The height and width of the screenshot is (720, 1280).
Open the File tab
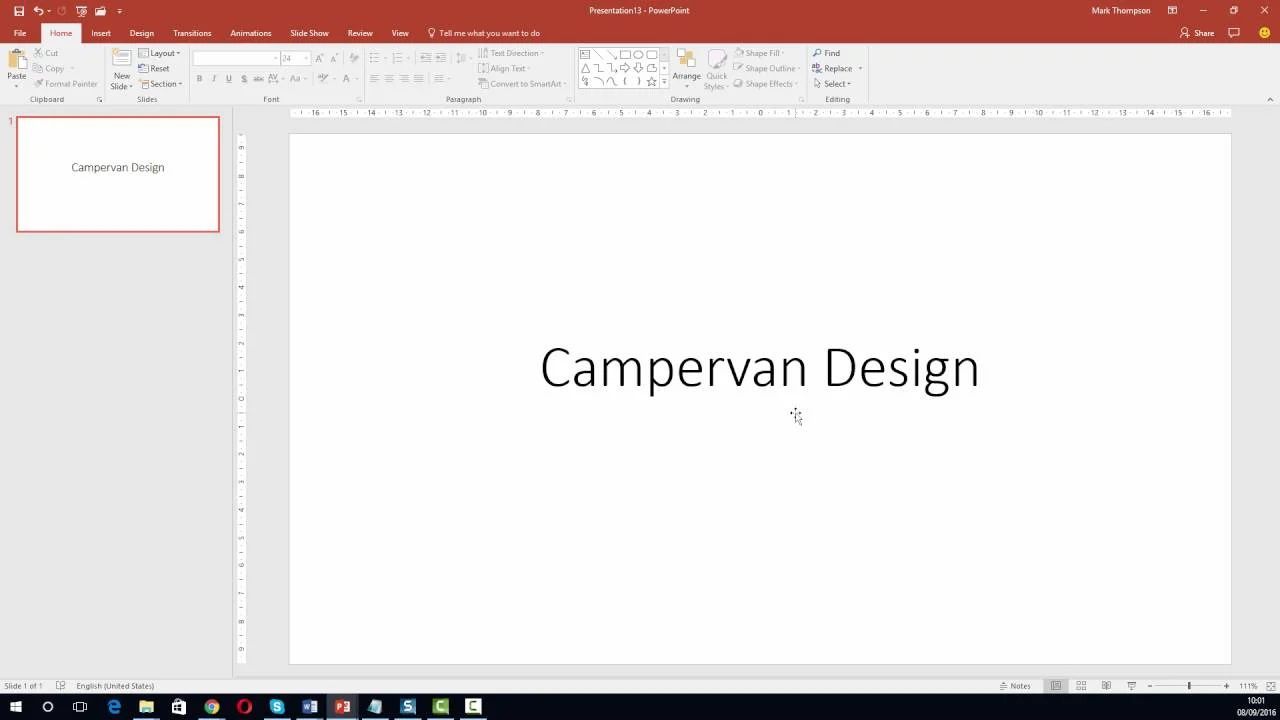20,33
